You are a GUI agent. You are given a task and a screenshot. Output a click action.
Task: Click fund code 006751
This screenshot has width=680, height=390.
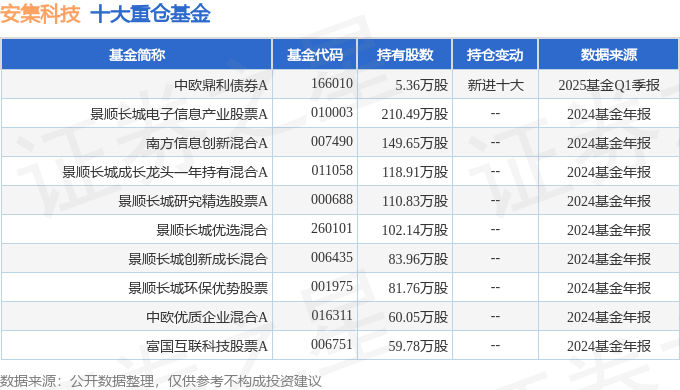tap(332, 344)
